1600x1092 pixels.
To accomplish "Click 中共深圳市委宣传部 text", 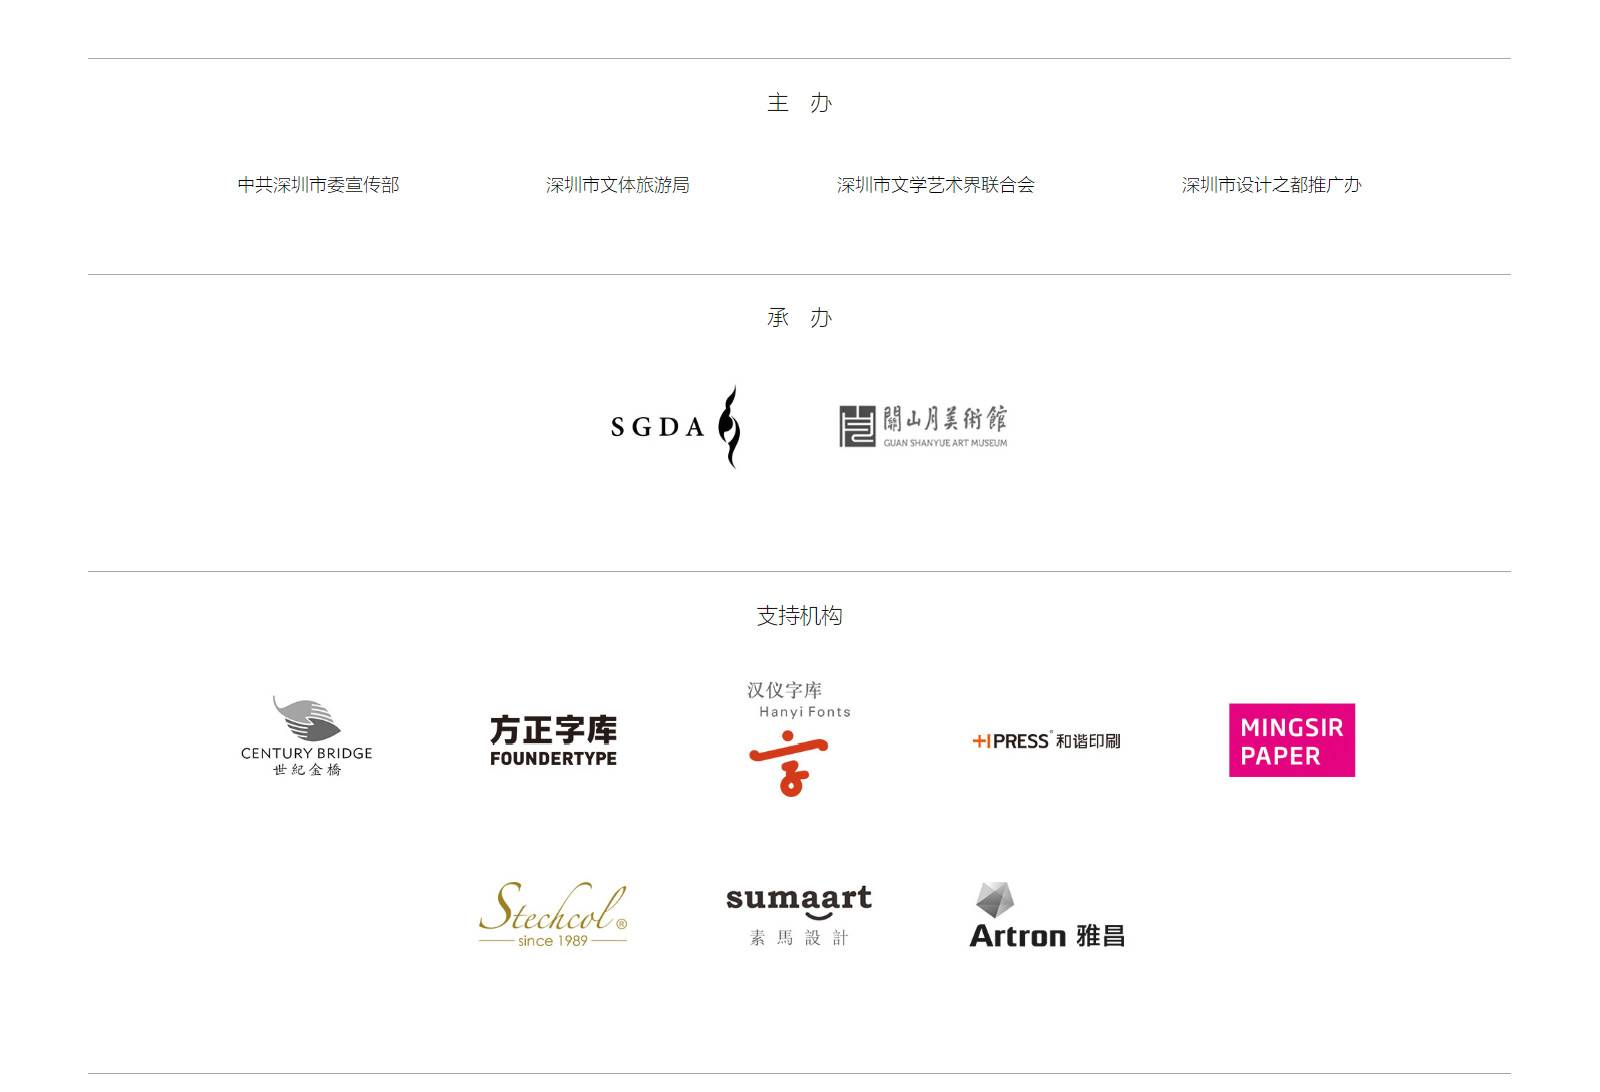I will [x=318, y=185].
